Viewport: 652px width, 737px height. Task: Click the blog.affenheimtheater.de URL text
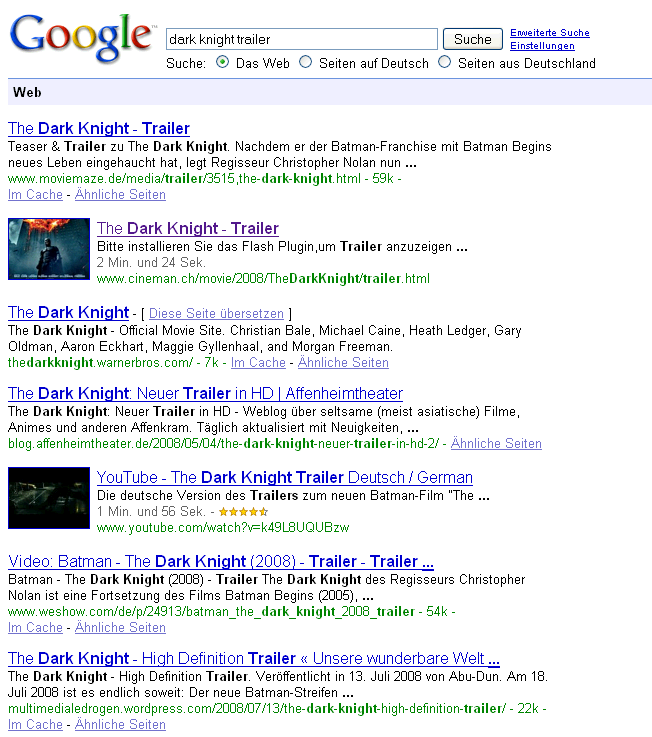224,444
